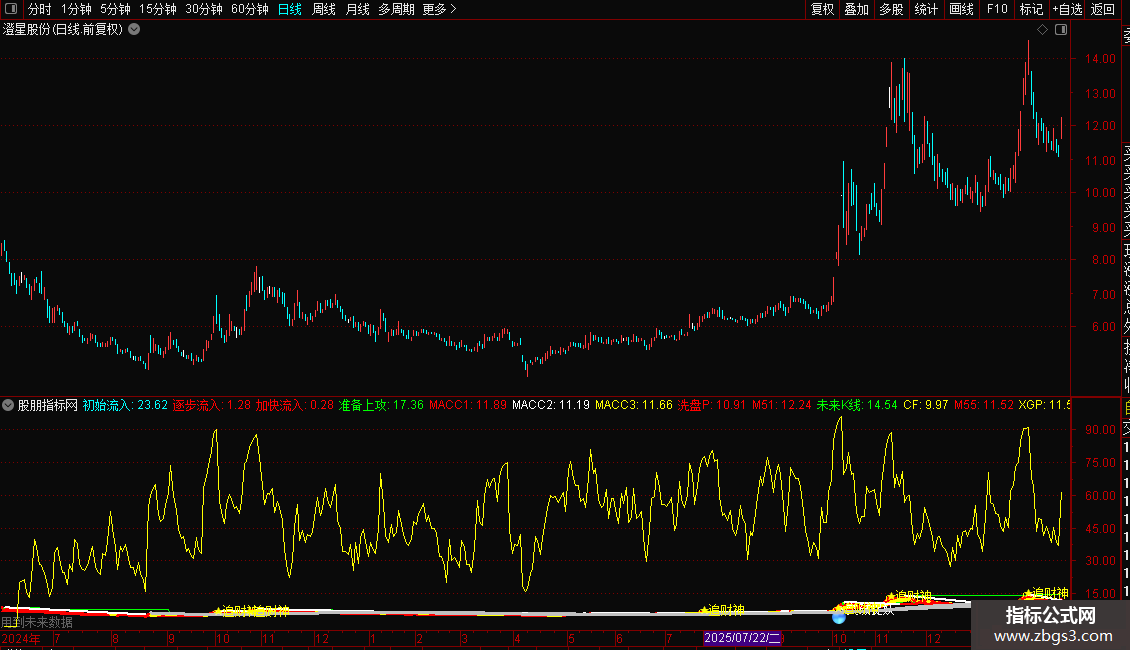Click the 返回 back button
The width and height of the screenshot is (1130, 650).
pos(1103,9)
